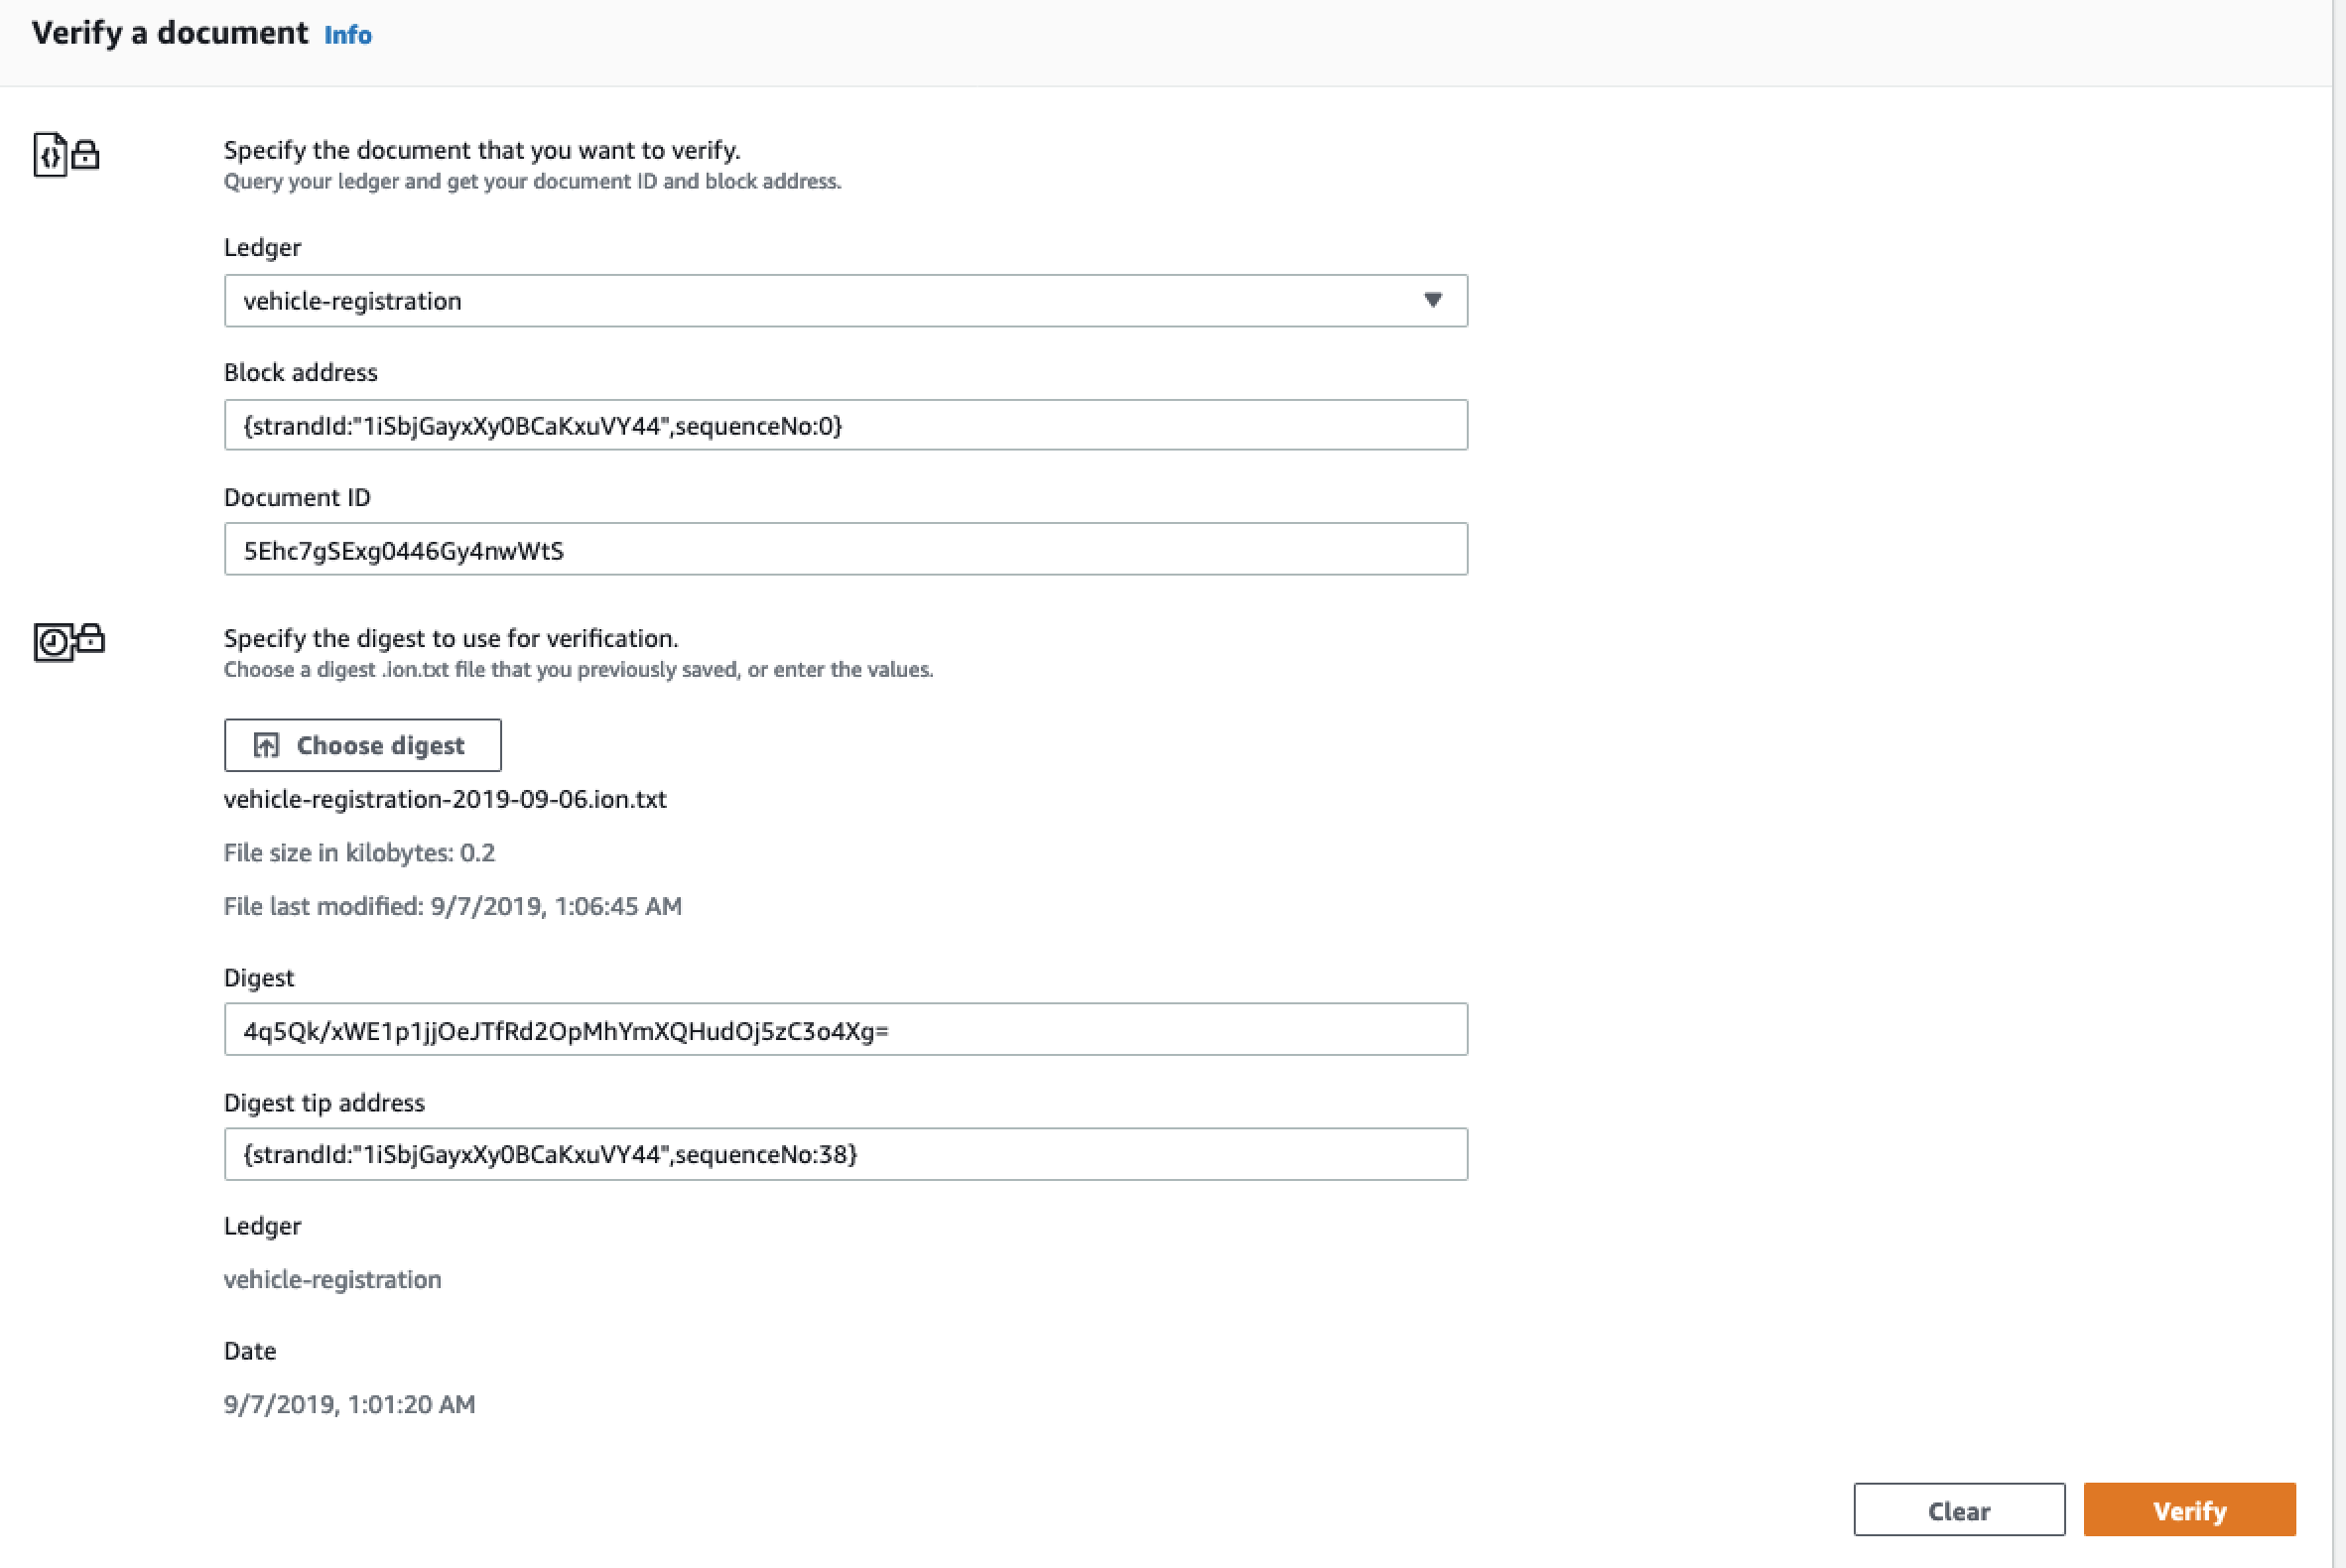
Task: Click the clock-with-lock digest icon
Action: pyautogui.click(x=68, y=641)
